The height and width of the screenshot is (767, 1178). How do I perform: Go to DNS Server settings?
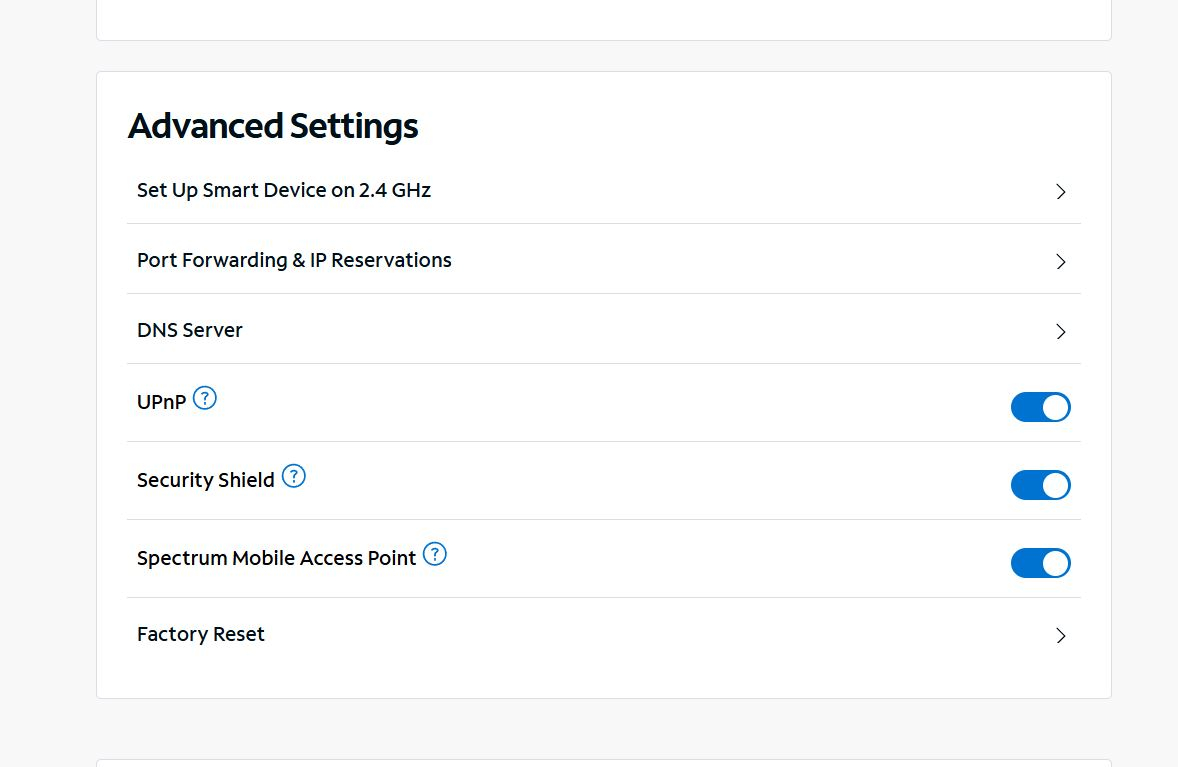tap(190, 330)
